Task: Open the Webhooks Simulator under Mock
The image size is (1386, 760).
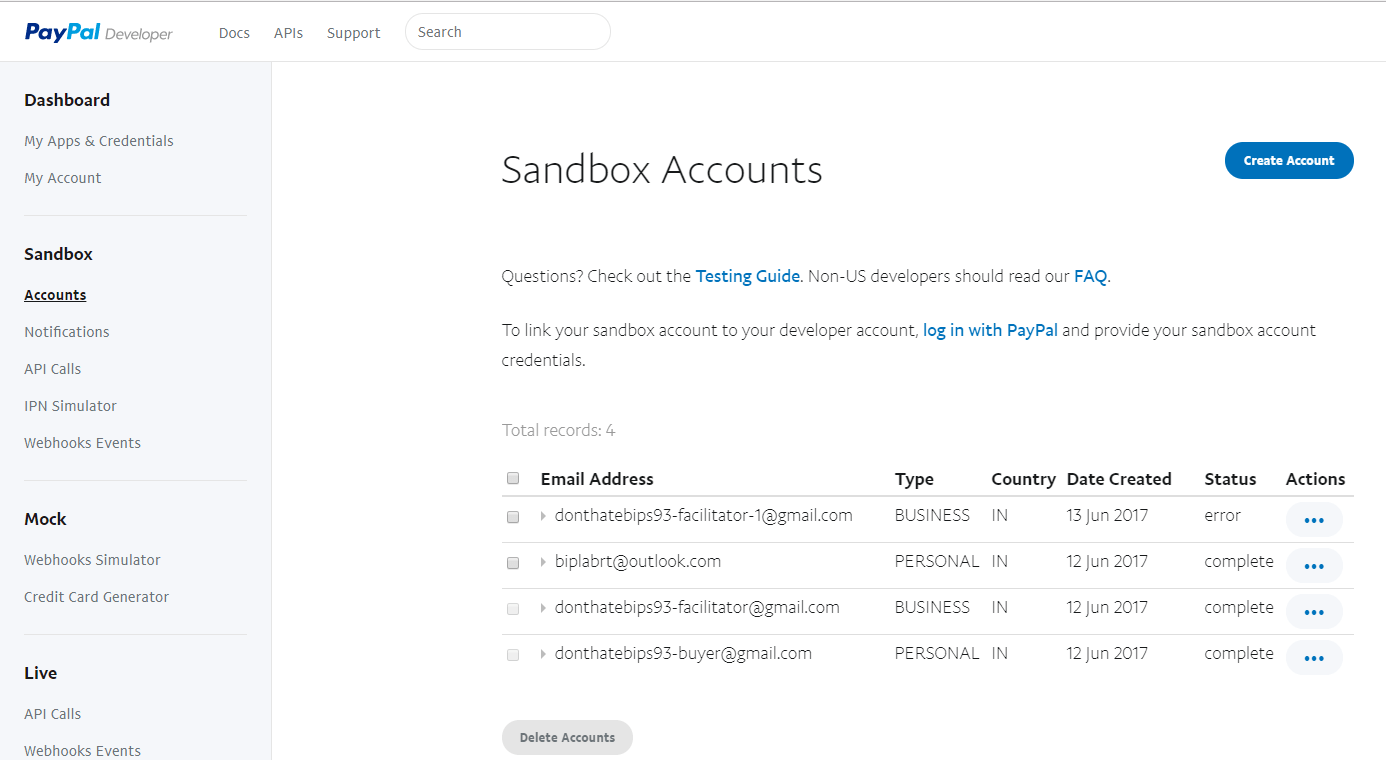Action: coord(92,560)
